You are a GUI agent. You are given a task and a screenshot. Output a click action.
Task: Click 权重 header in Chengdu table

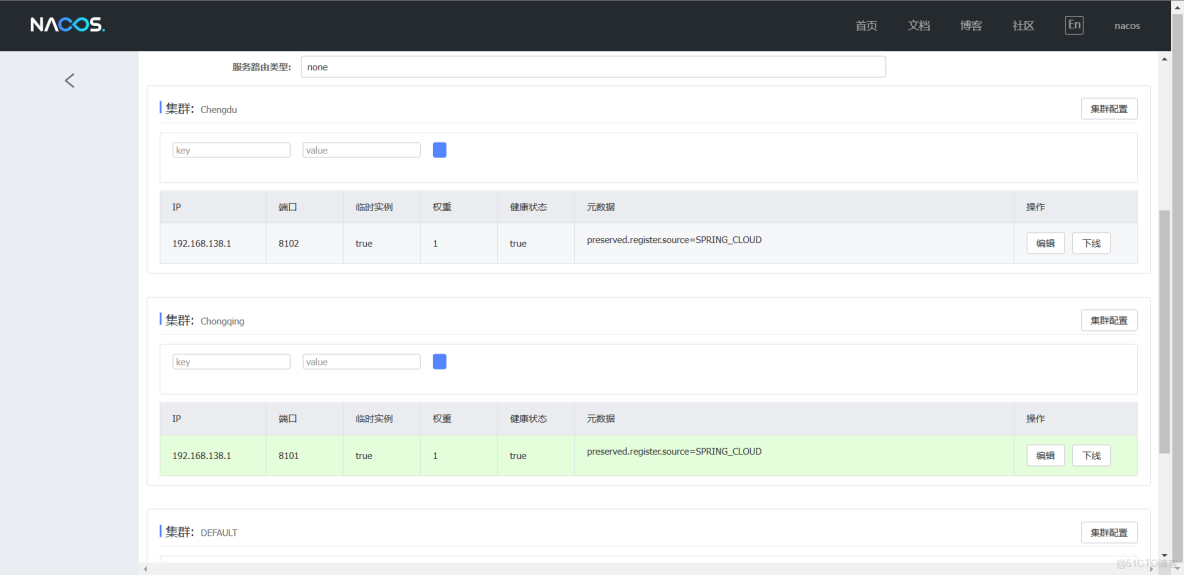tap(442, 207)
